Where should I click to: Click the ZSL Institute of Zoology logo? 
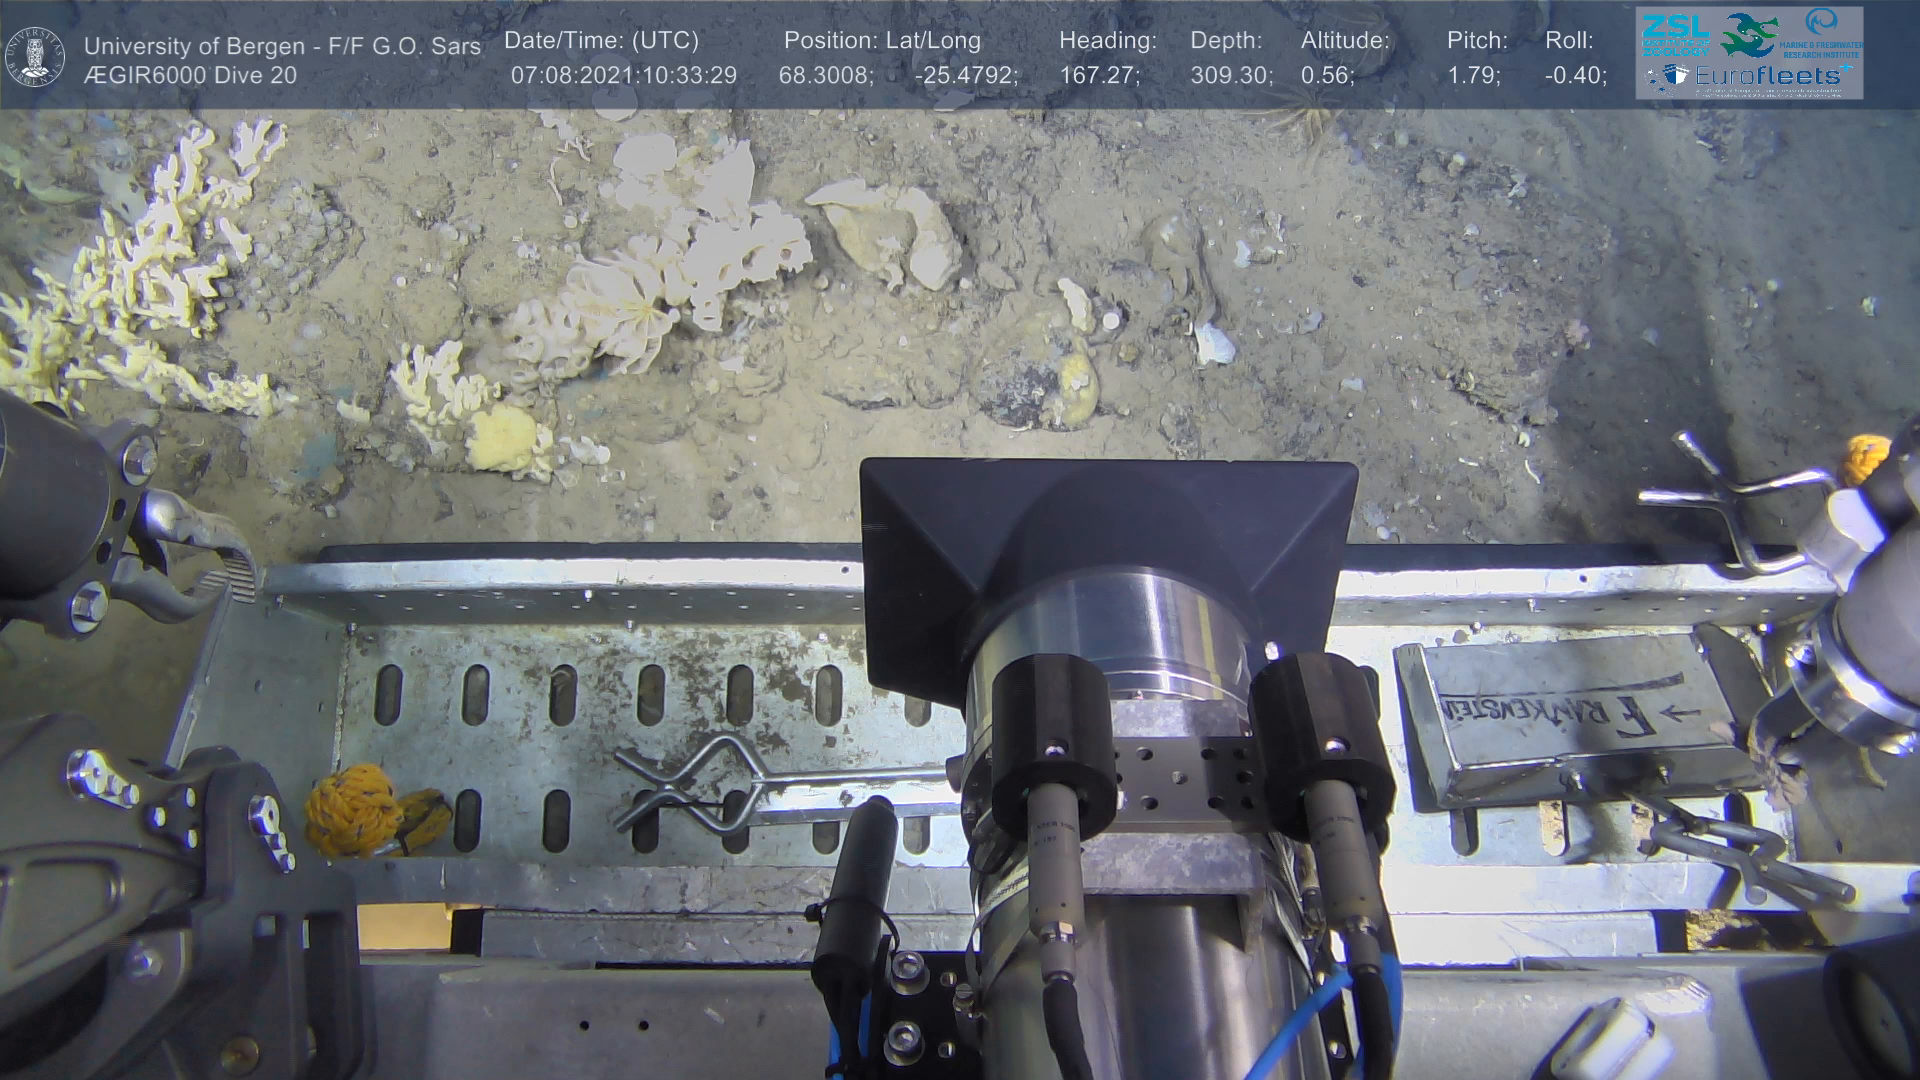tap(1675, 36)
